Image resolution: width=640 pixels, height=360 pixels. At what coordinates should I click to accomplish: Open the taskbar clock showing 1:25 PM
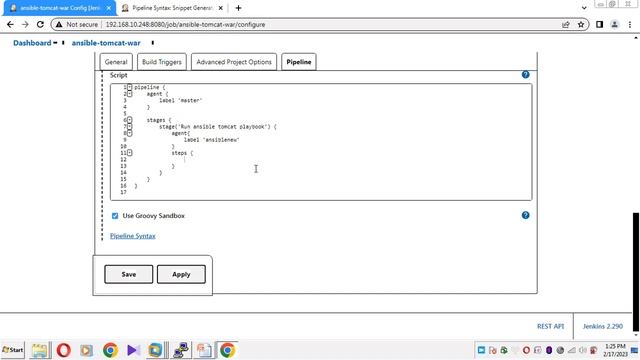[615, 350]
